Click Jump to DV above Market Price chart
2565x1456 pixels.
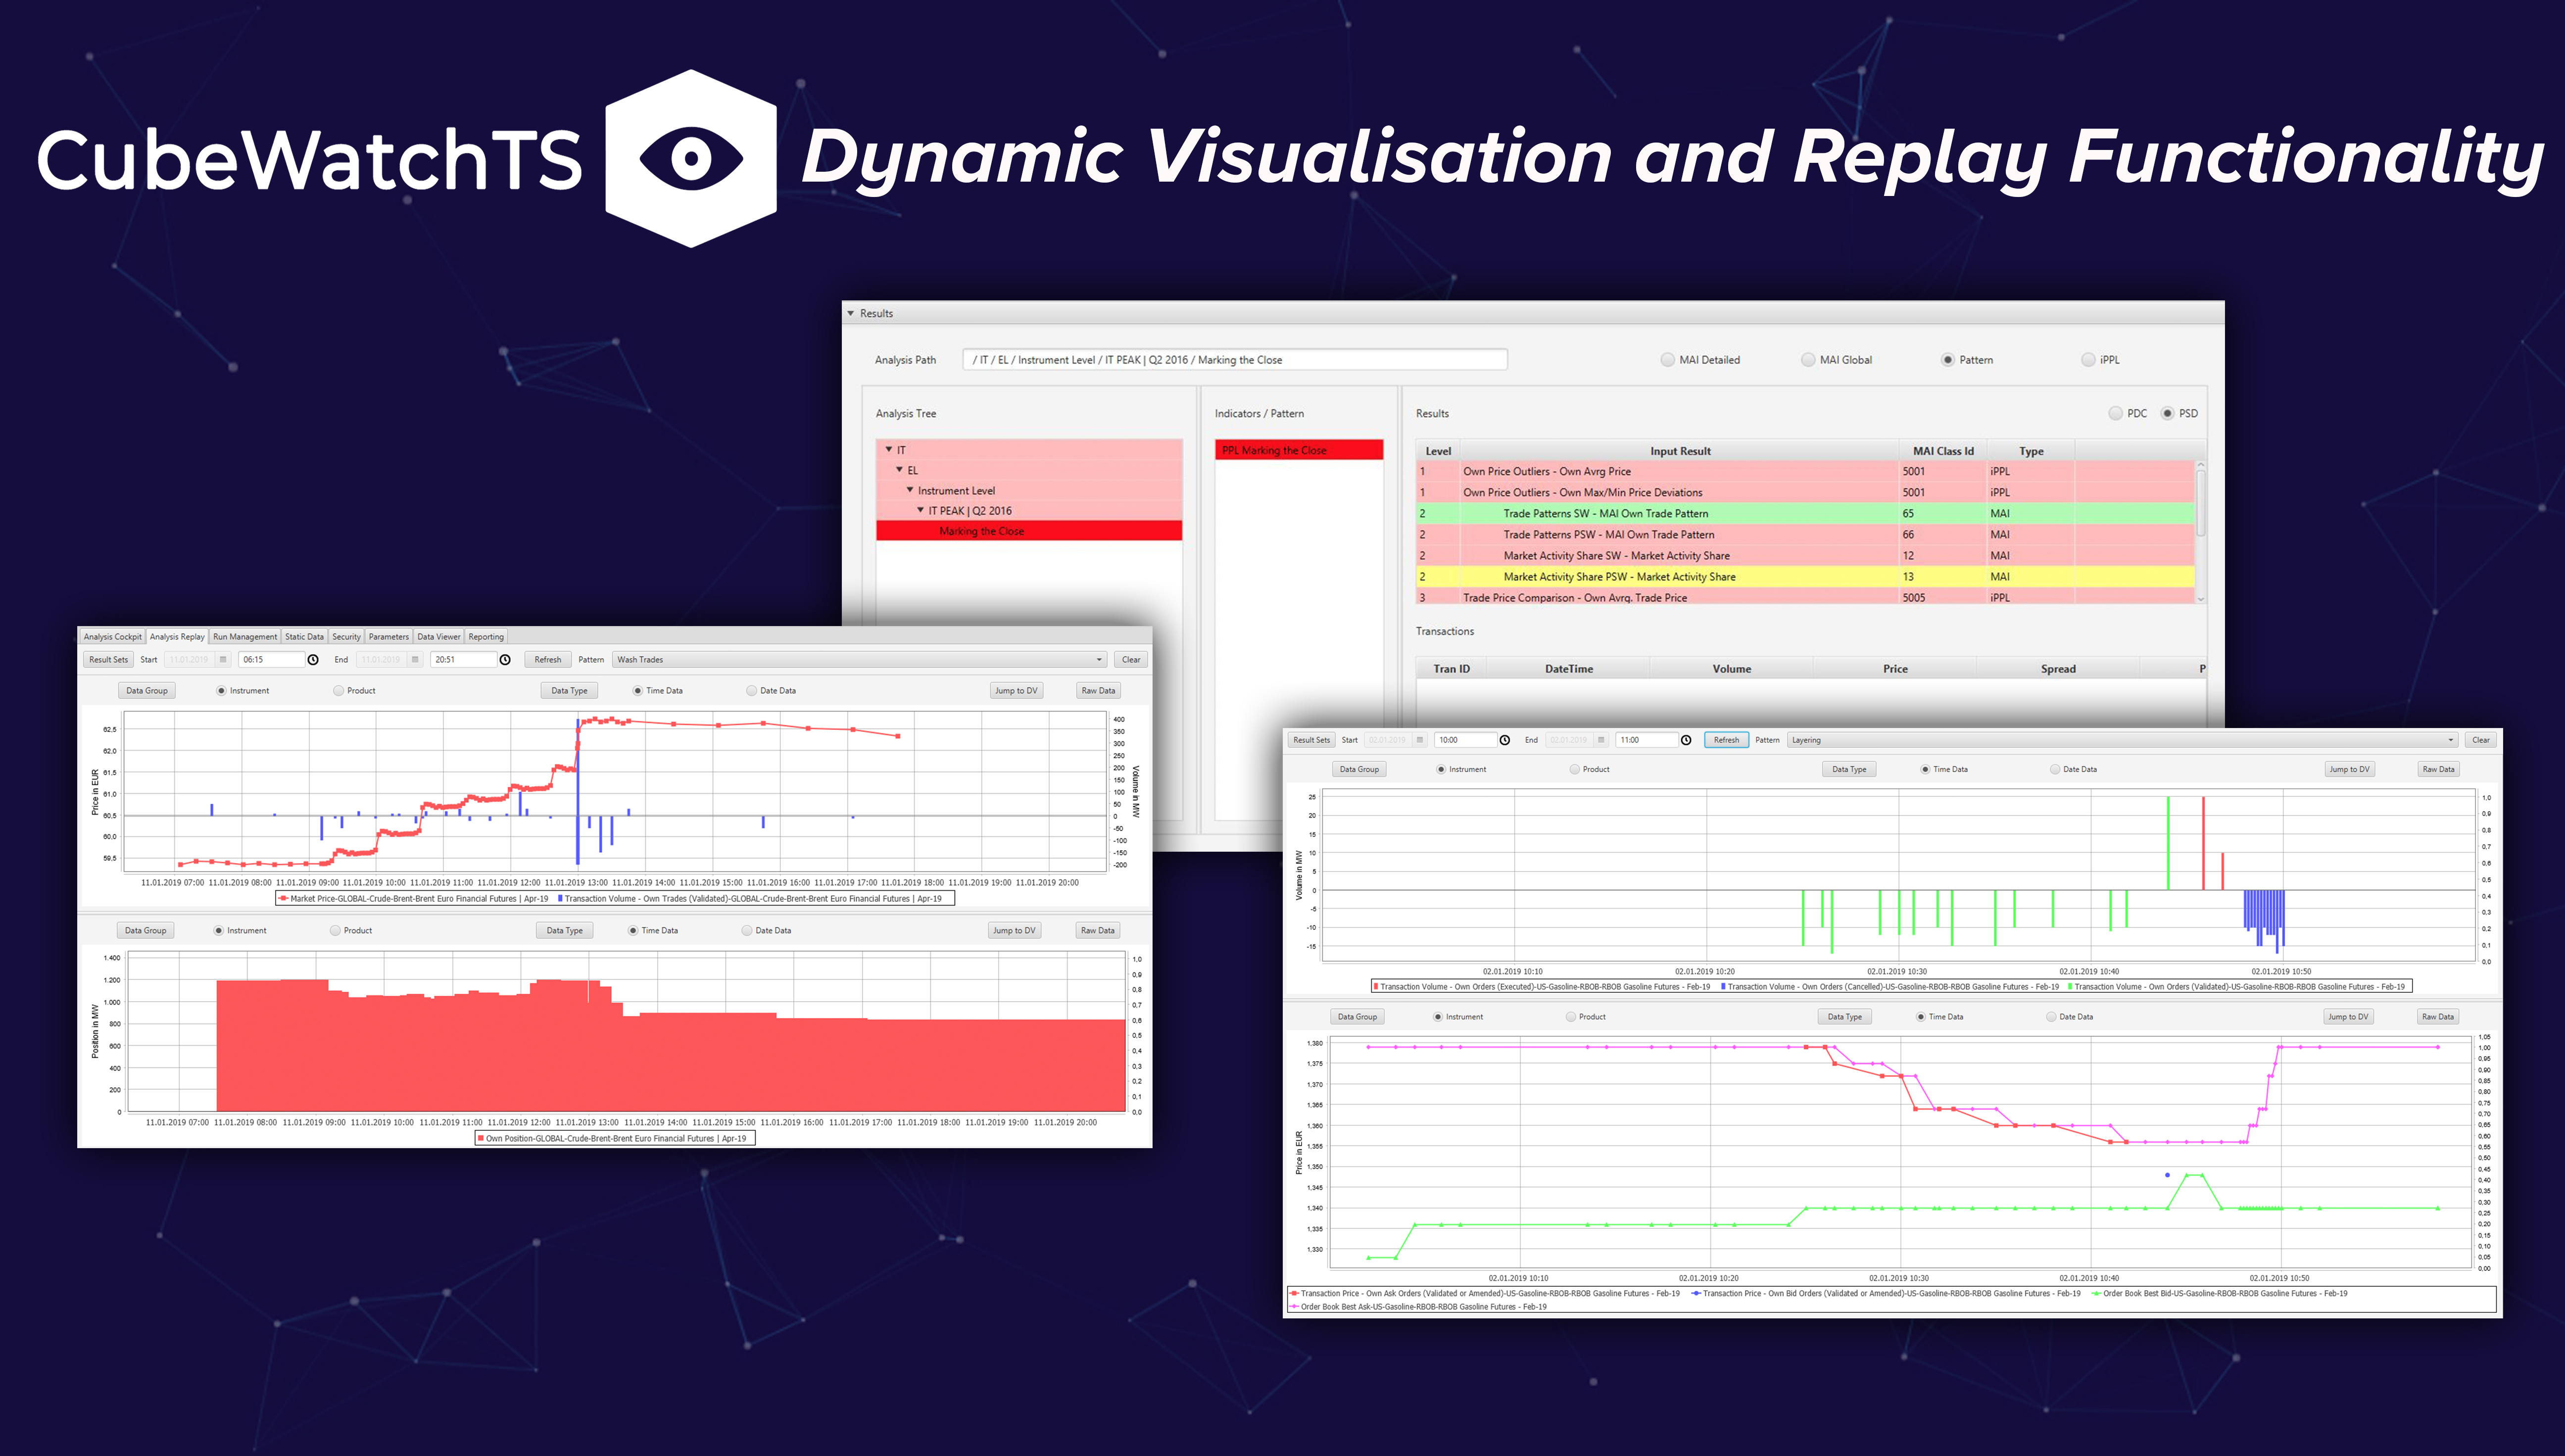pyautogui.click(x=1016, y=691)
